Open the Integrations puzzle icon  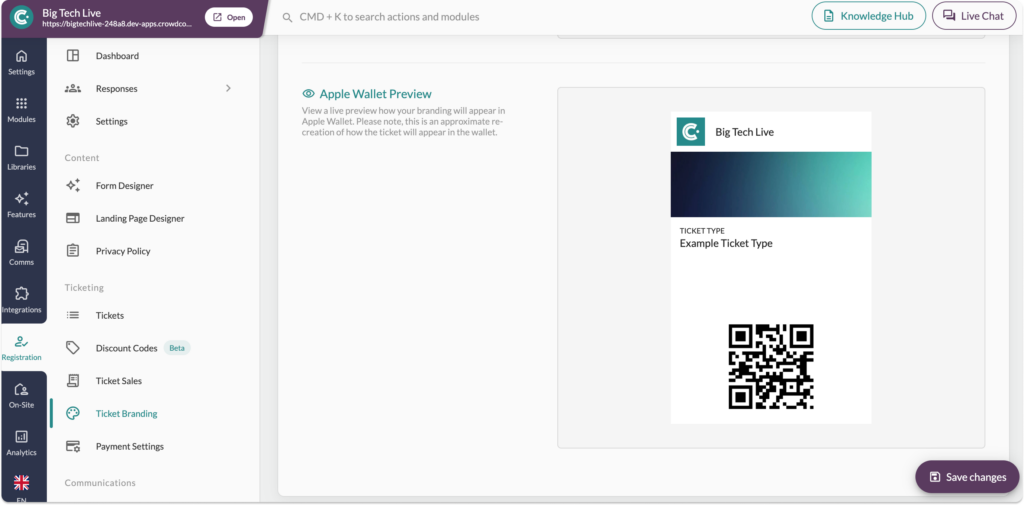point(21,299)
